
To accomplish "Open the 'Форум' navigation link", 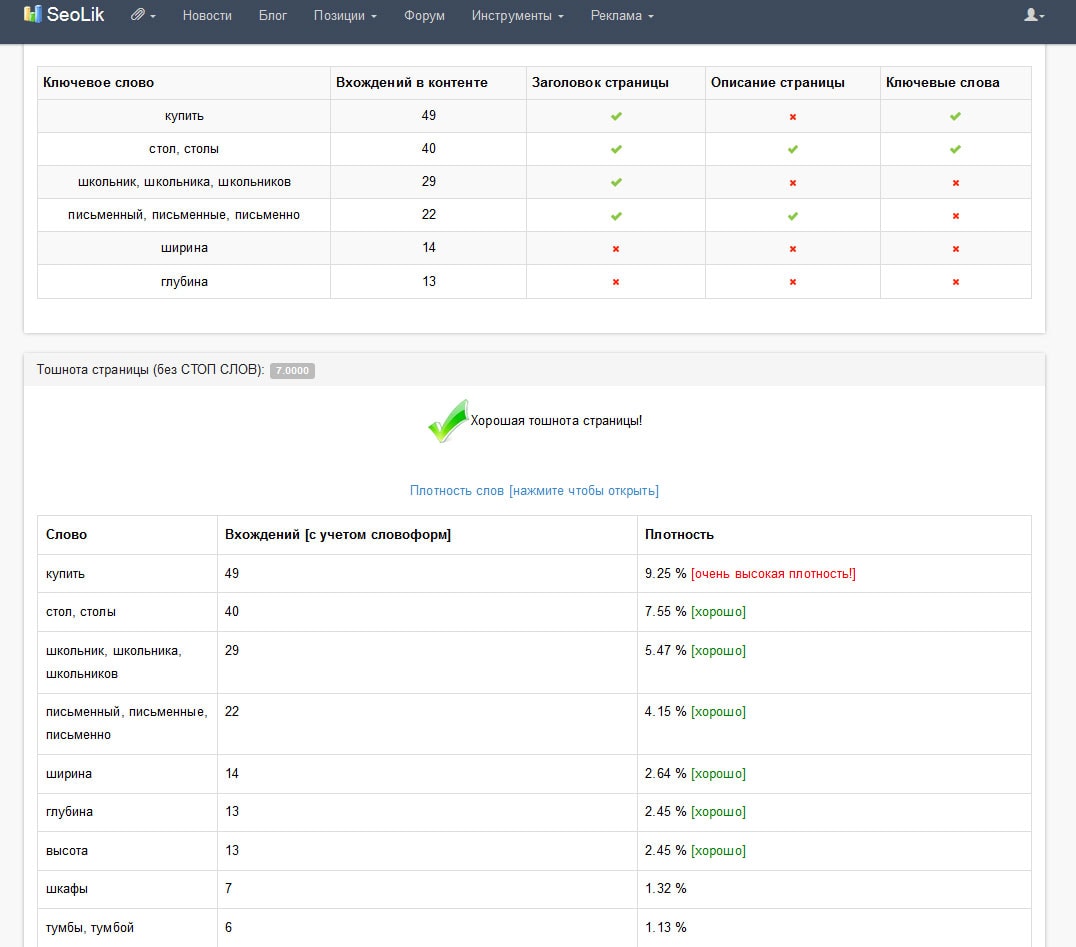I will point(424,16).
